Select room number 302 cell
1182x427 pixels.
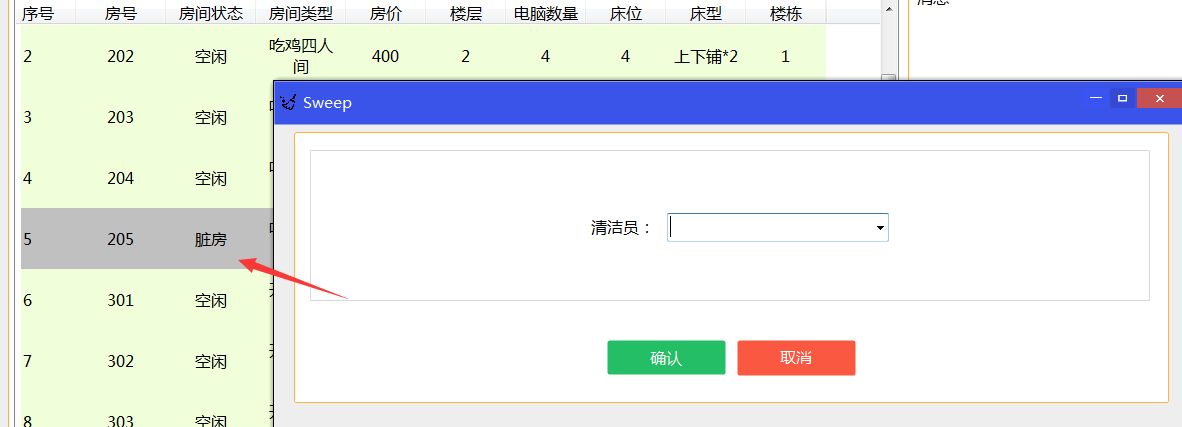coord(121,361)
